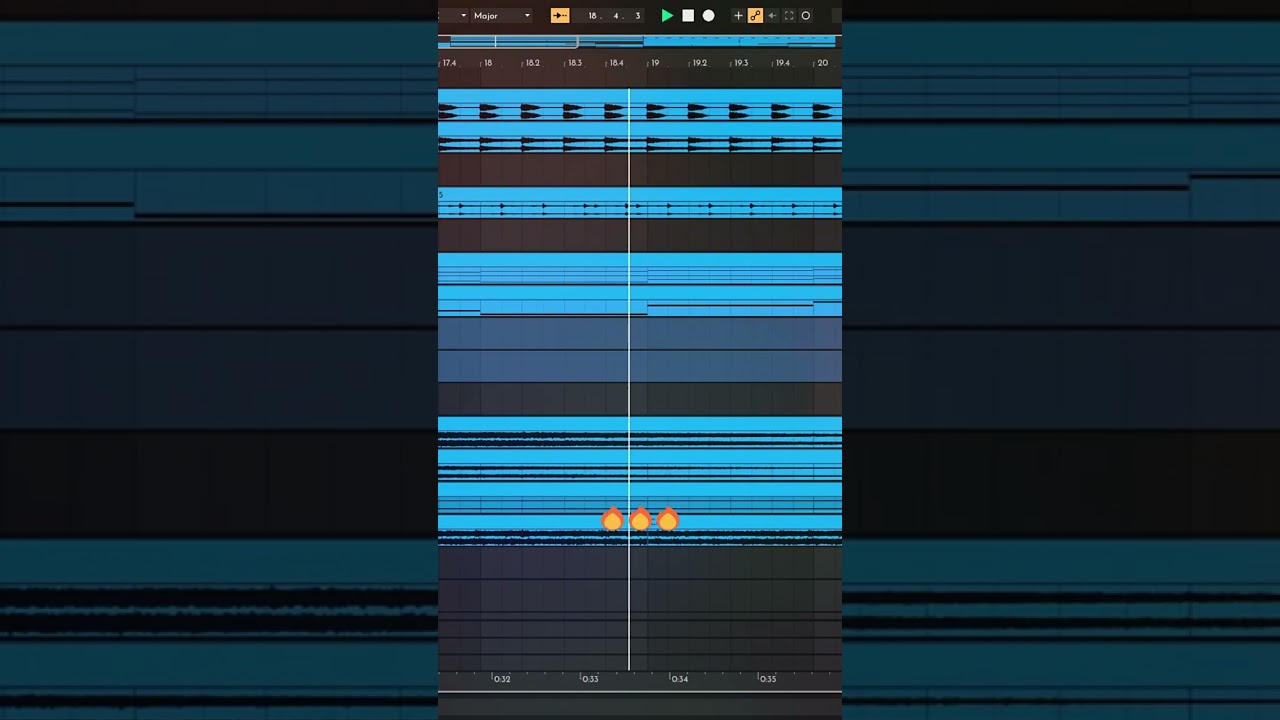Click ruler marker 19.2
This screenshot has height=720, width=1280.
(x=699, y=63)
